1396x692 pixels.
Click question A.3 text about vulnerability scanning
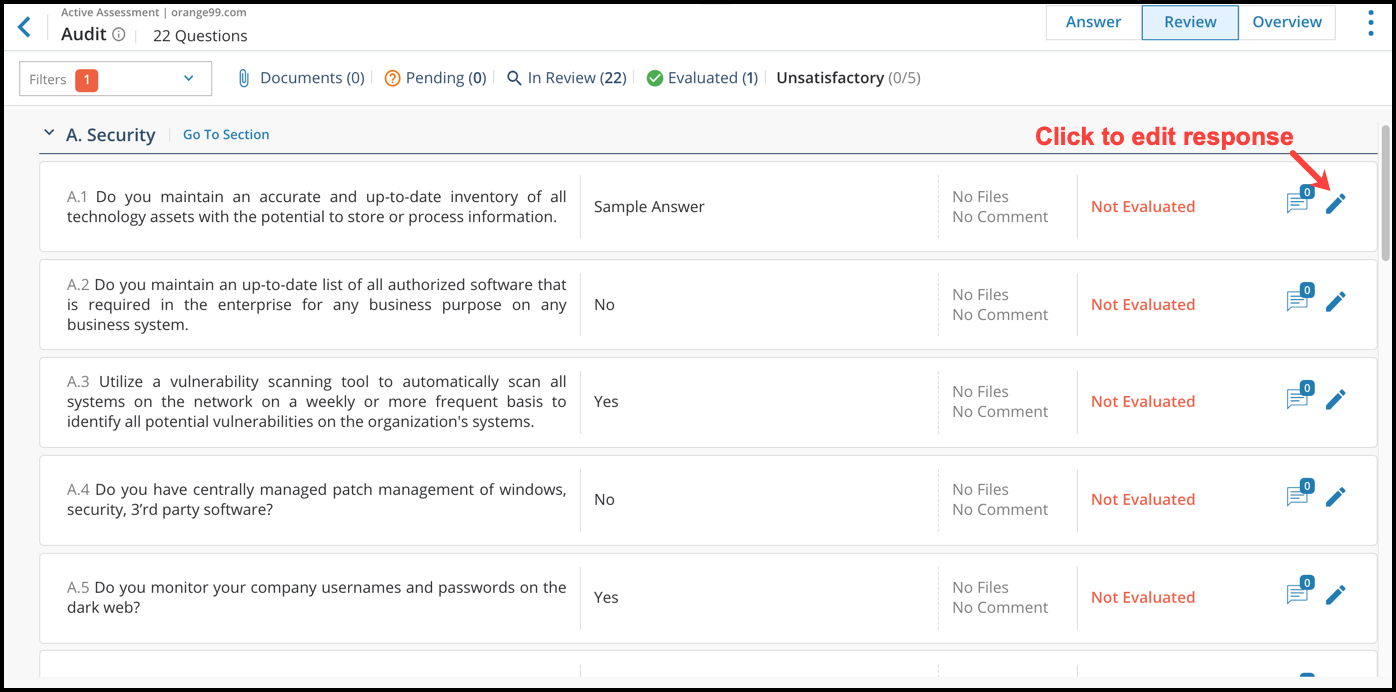[x=317, y=402]
